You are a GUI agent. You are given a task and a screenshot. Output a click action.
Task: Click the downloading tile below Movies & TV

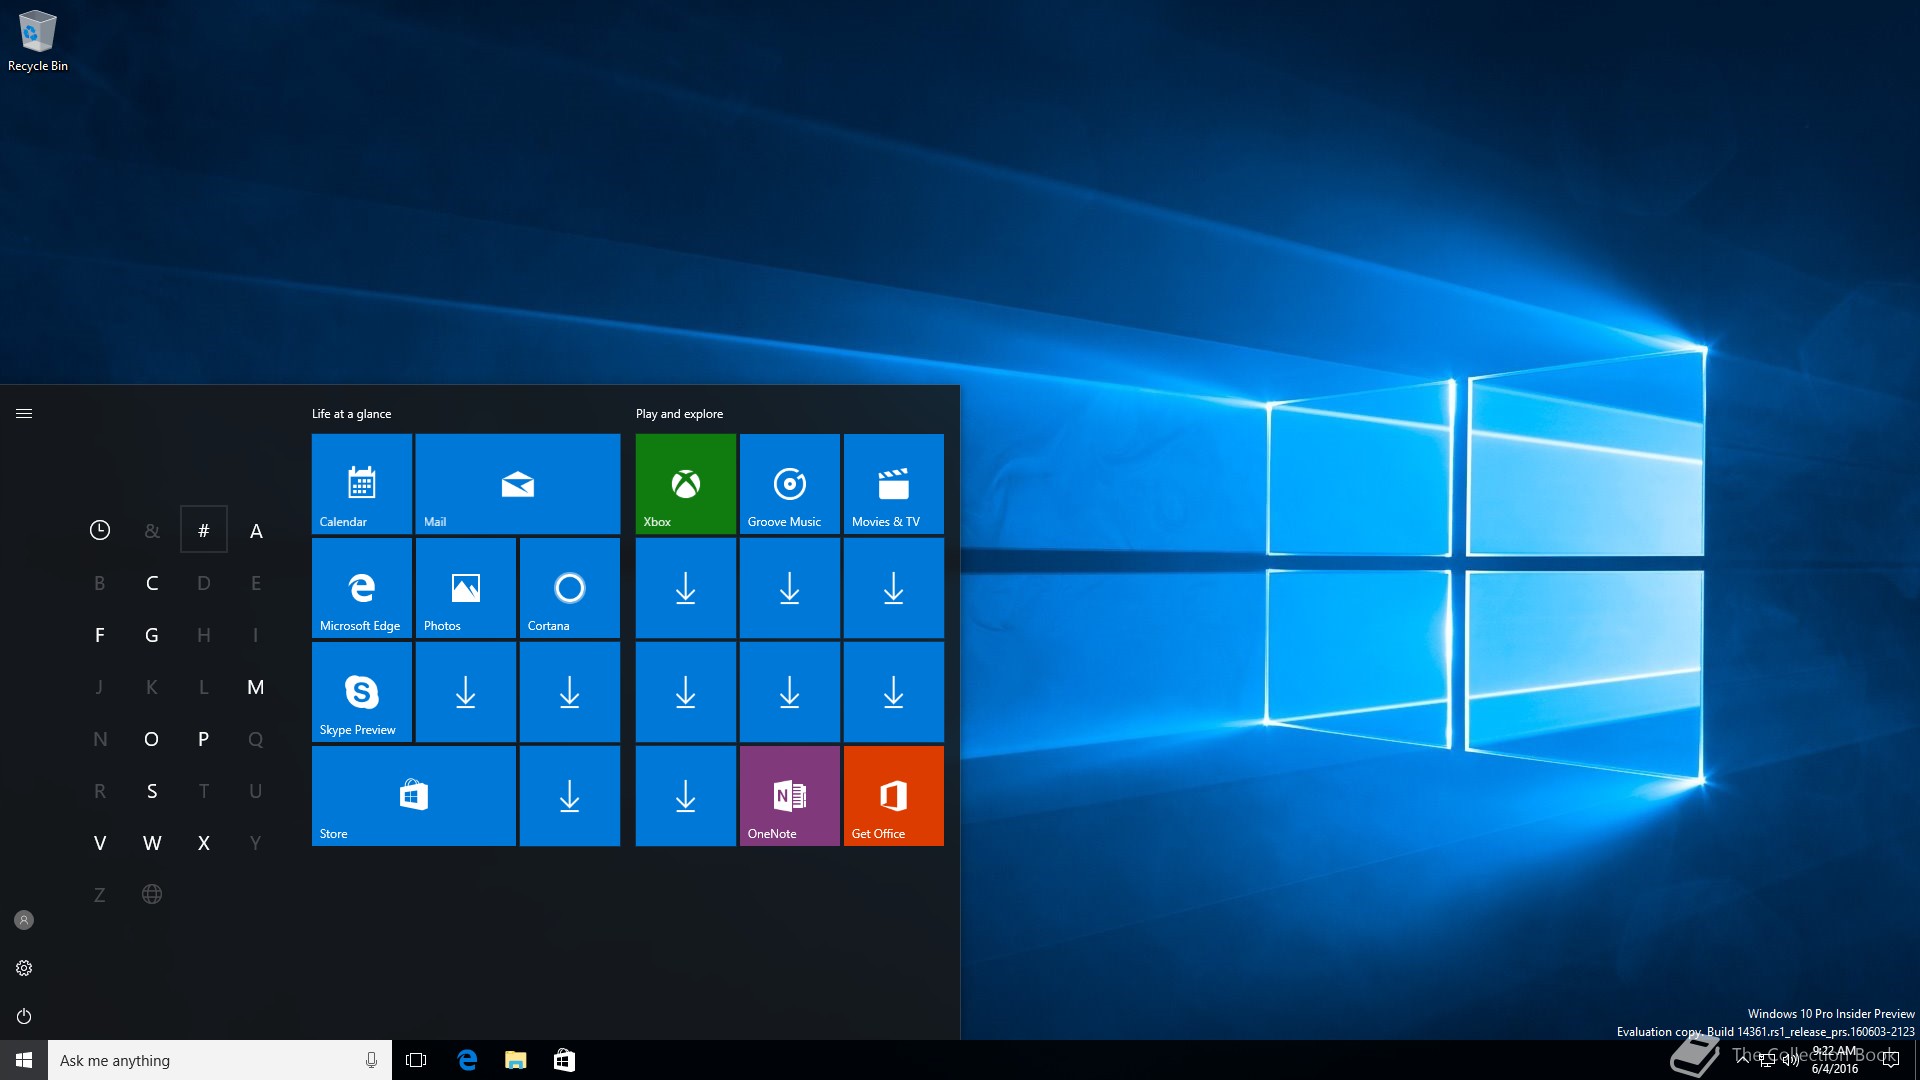point(894,588)
